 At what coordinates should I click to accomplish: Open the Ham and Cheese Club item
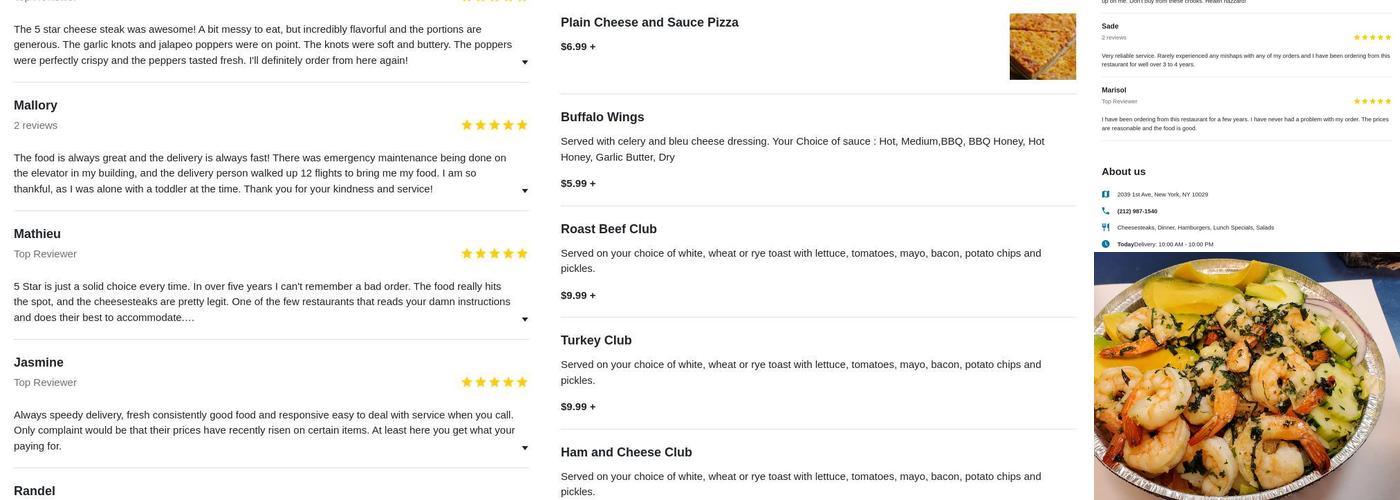626,452
